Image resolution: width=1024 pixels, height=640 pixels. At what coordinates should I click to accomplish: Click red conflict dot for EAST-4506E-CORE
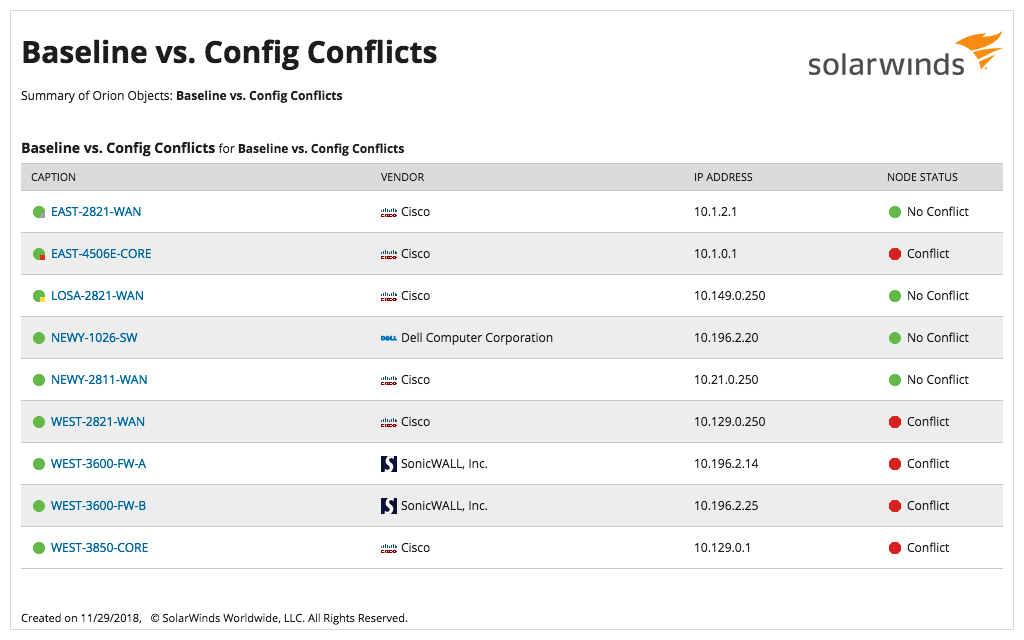[895, 254]
